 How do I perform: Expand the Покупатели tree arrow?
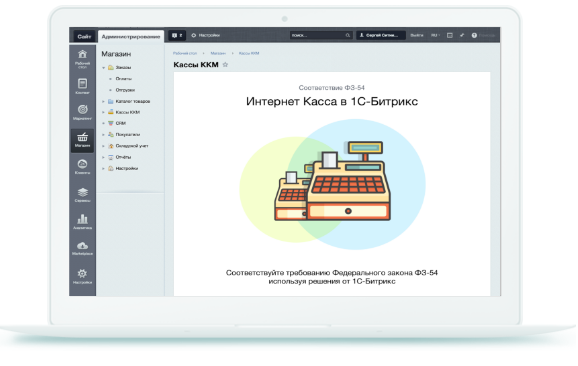coord(104,135)
